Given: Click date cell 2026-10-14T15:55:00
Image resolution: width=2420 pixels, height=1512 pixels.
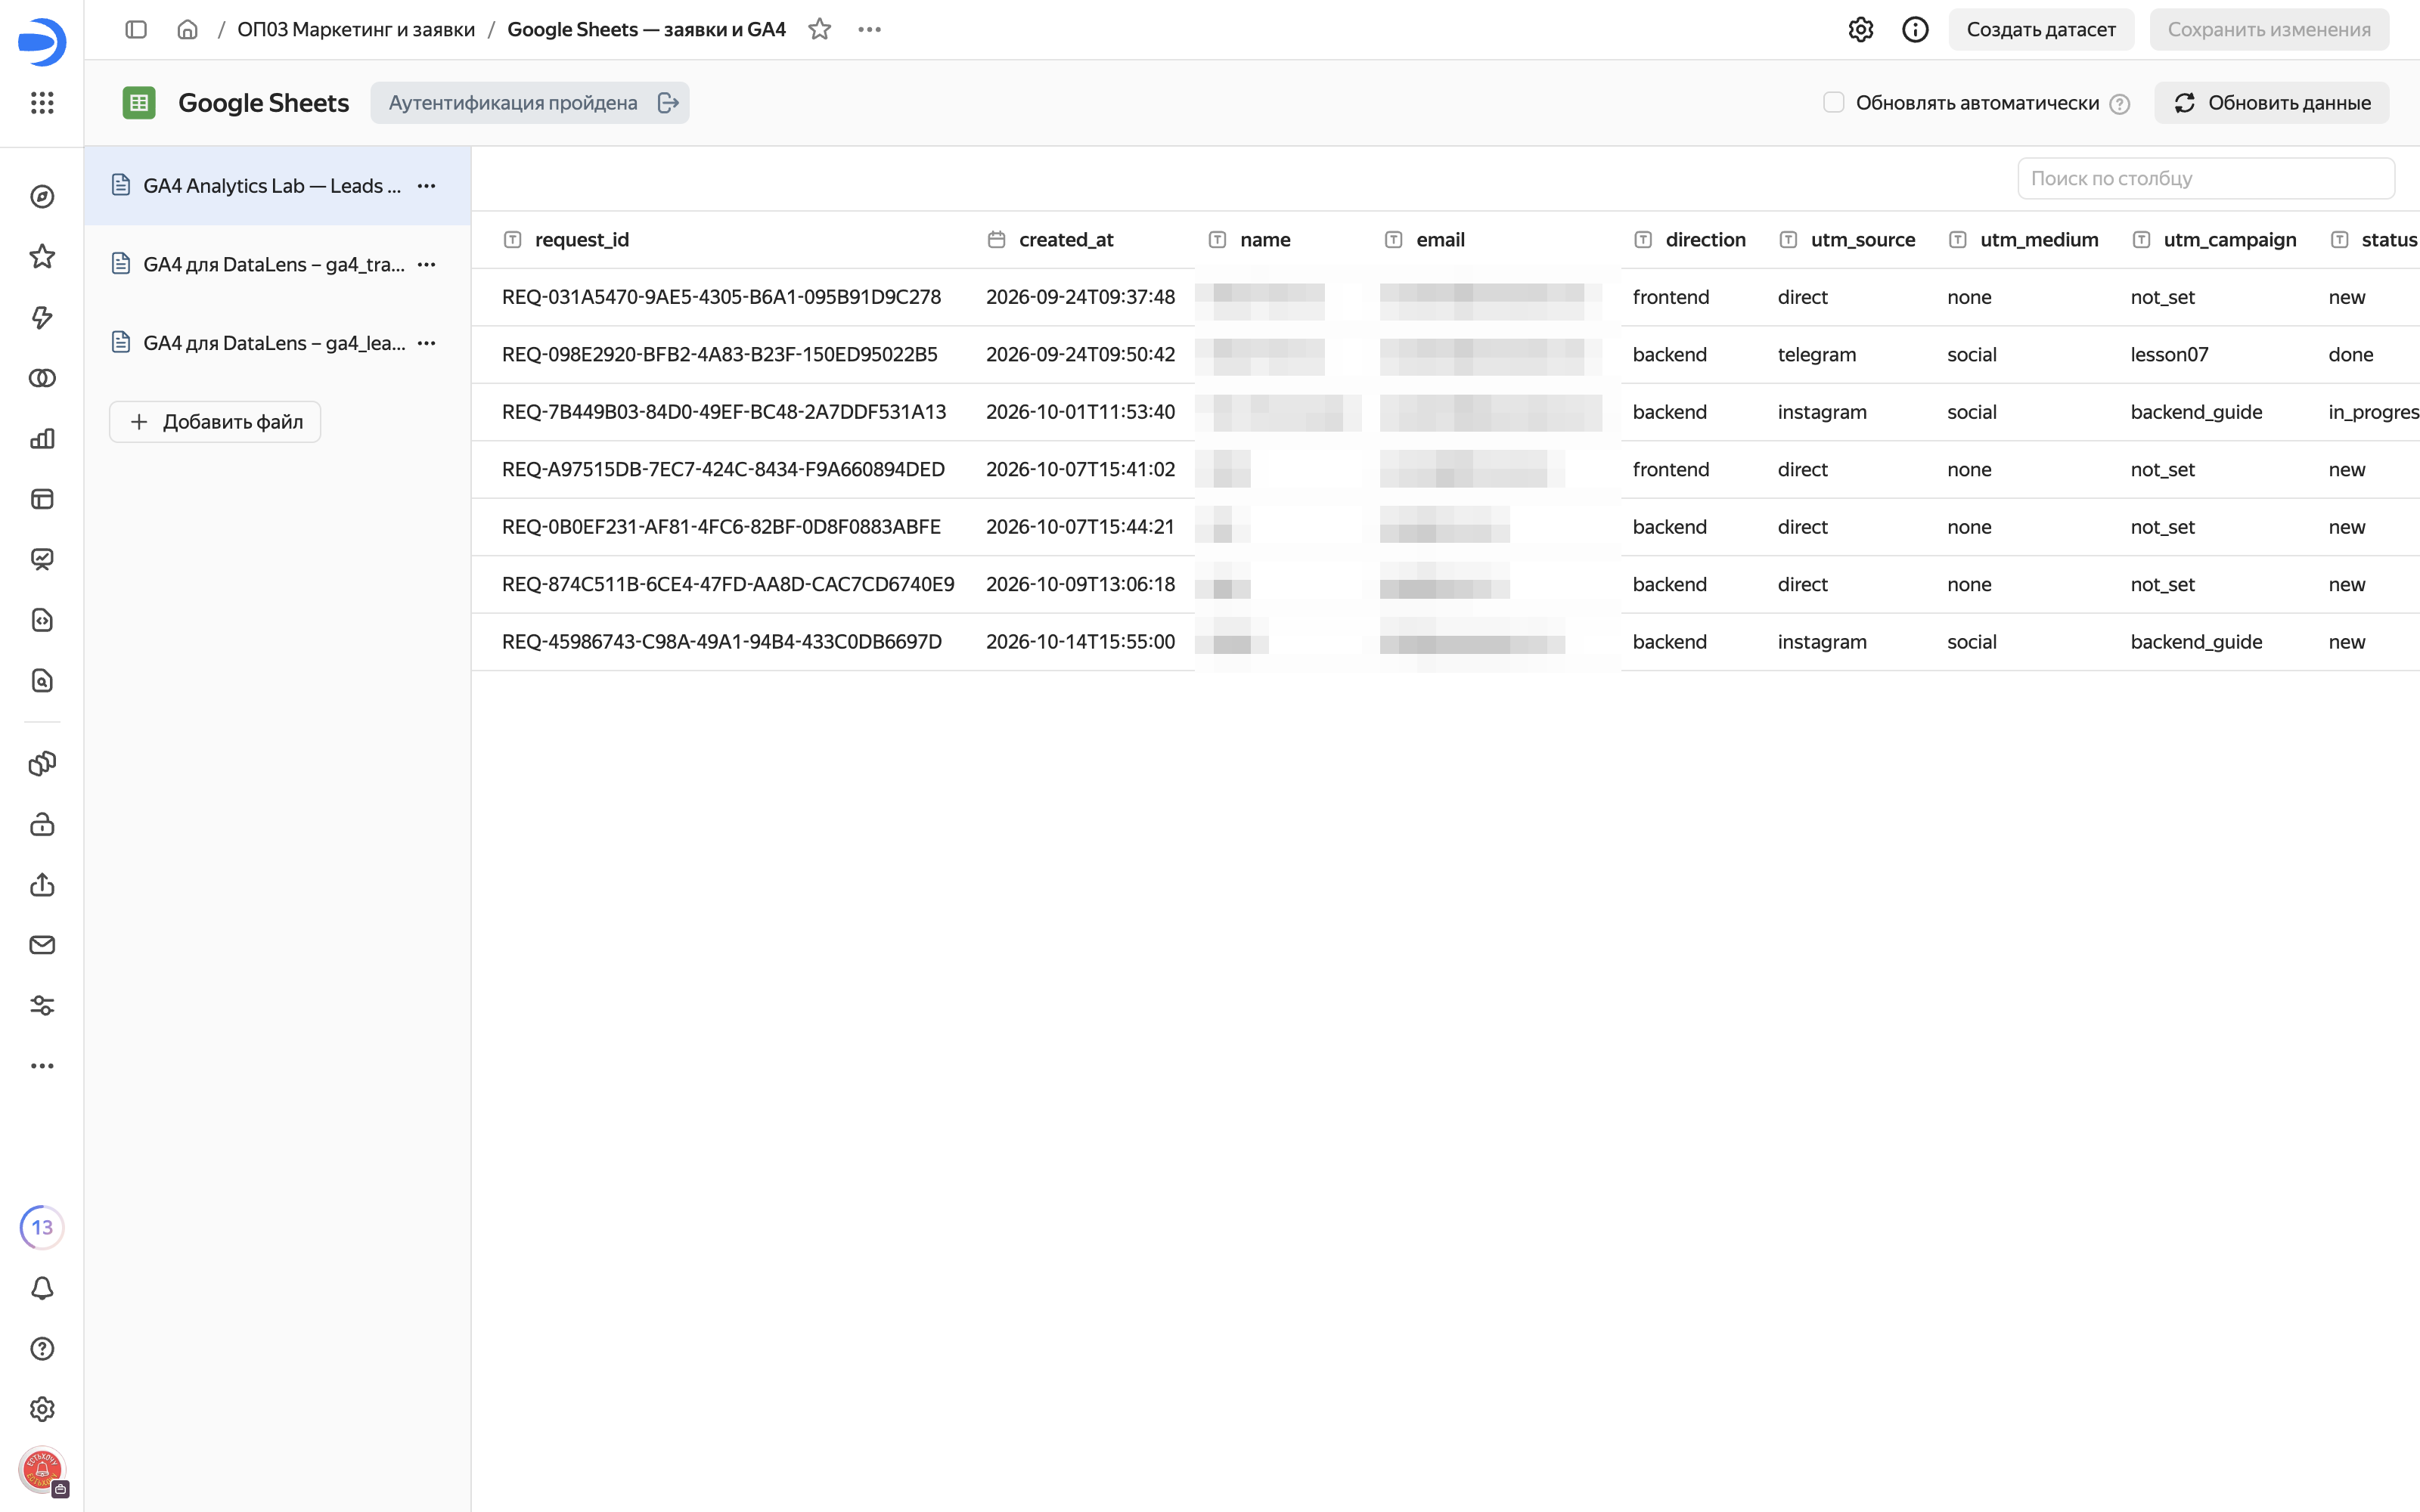Looking at the screenshot, I should click(x=1080, y=641).
